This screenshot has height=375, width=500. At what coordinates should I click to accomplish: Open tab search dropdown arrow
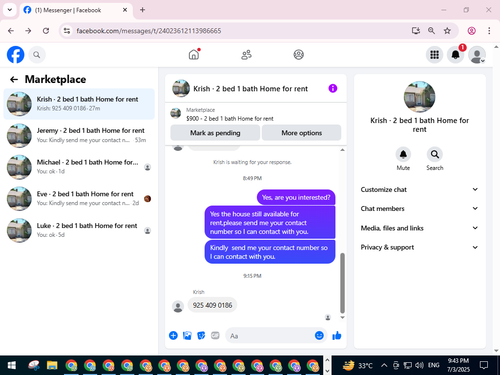coord(10,10)
